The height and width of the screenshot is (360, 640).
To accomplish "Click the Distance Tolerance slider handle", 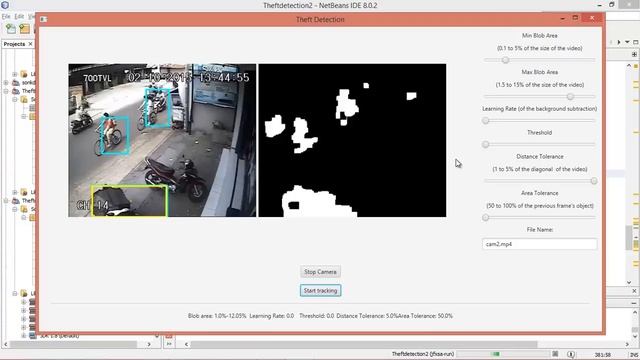I will (x=594, y=181).
